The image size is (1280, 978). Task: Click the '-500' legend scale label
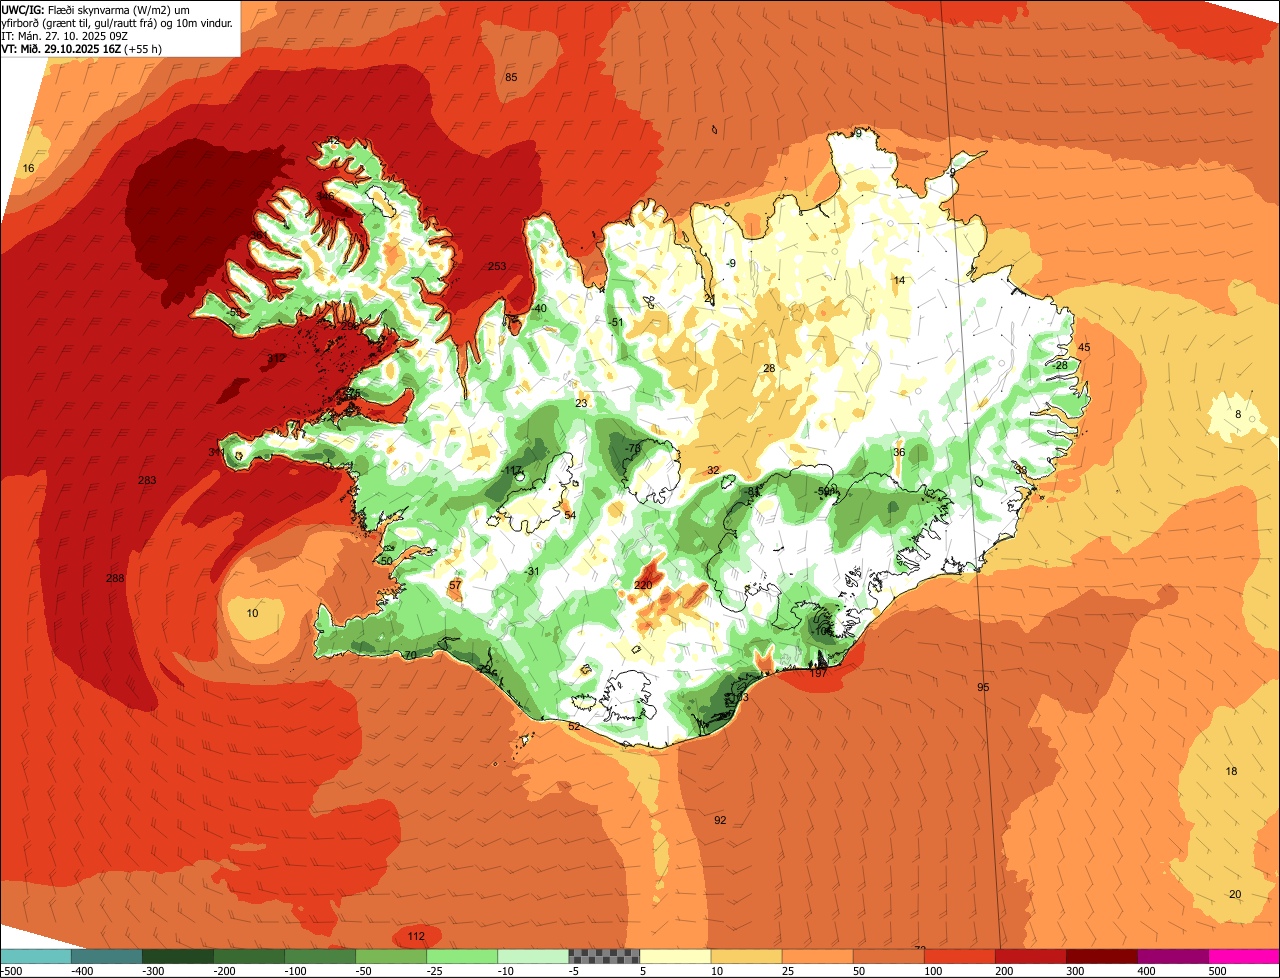click(x=12, y=971)
